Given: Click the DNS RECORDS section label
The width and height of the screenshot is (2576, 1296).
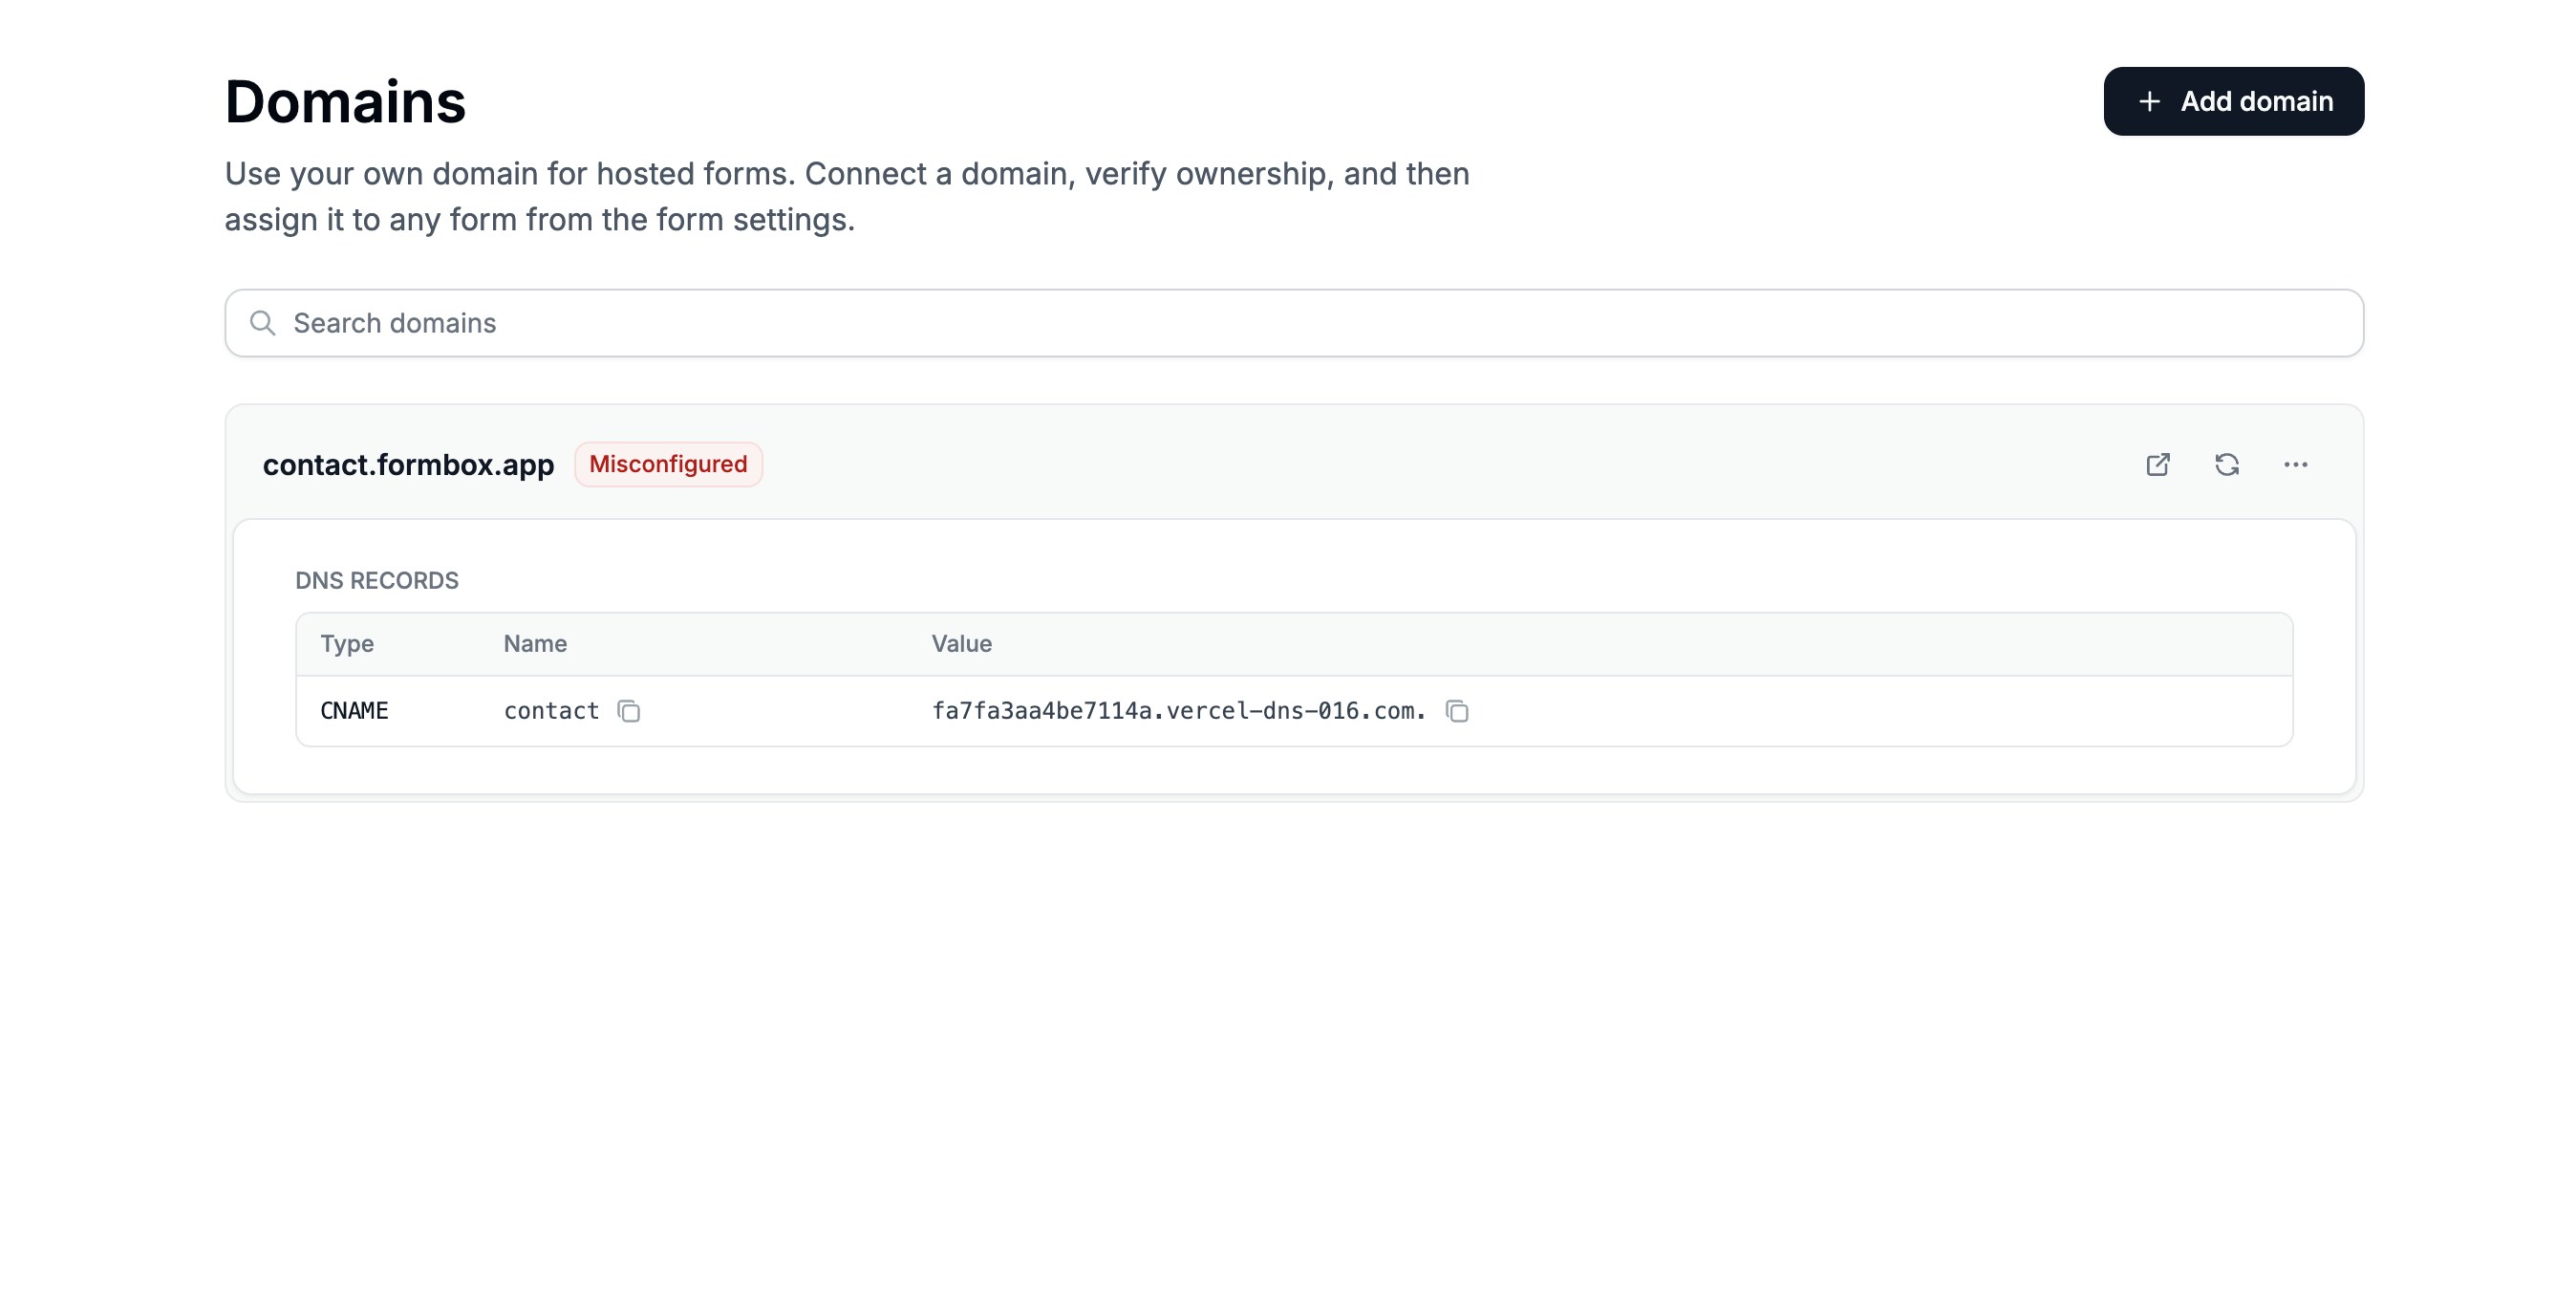Looking at the screenshot, I should coord(376,580).
